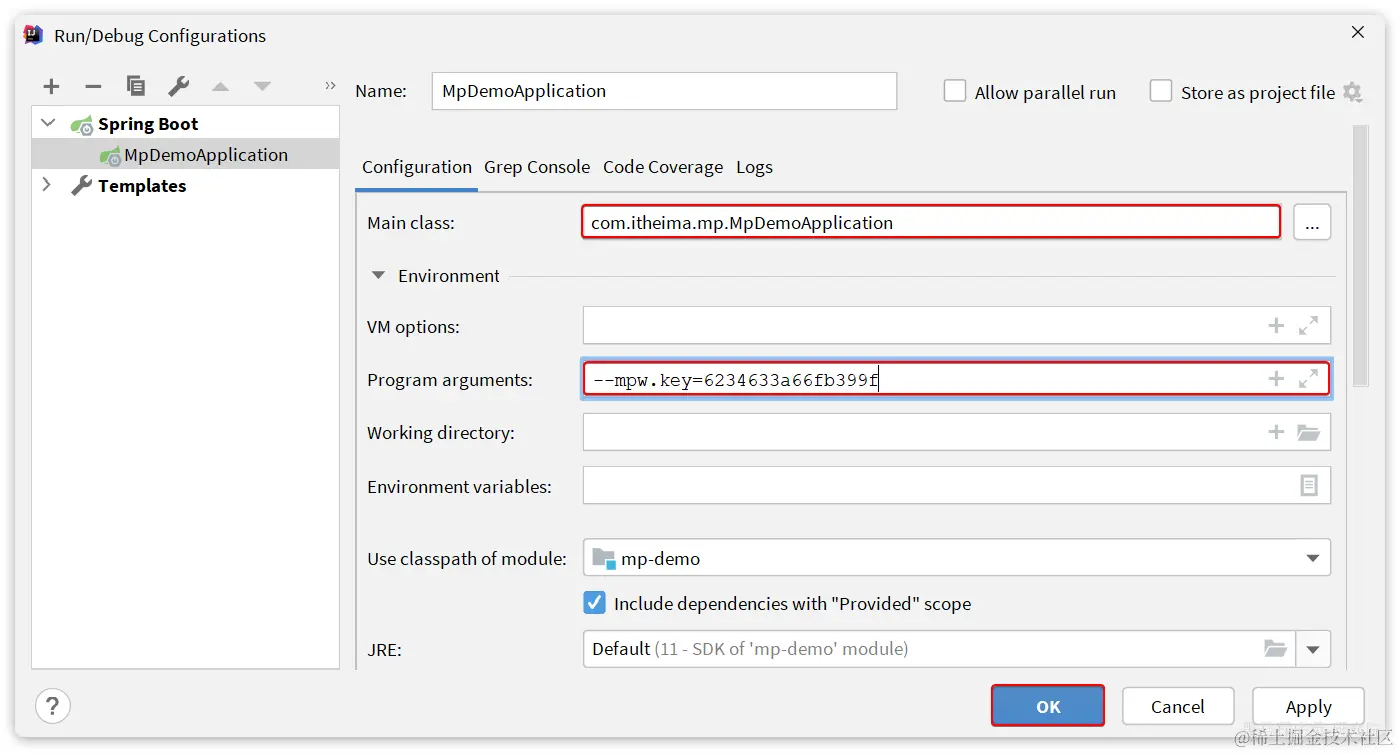
Task: Open edit templates via the wrench icon
Action: [x=179, y=87]
